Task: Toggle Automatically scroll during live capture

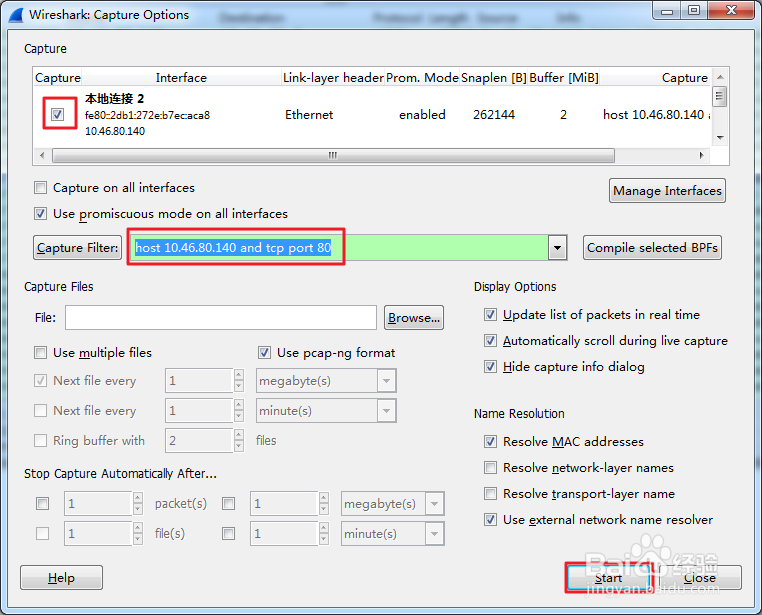Action: click(490, 341)
